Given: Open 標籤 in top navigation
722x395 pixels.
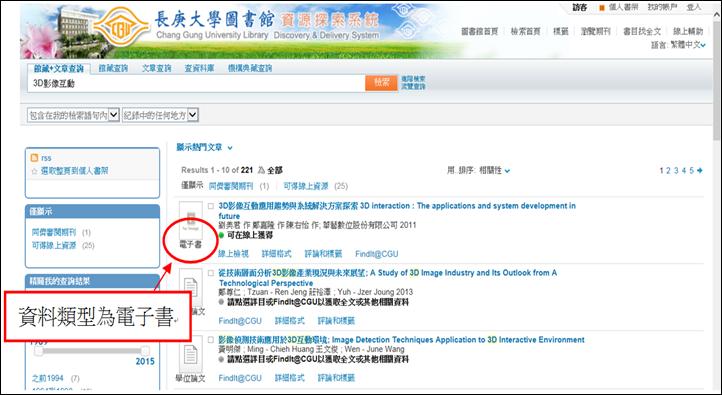Looking at the screenshot, I should 560,31.
